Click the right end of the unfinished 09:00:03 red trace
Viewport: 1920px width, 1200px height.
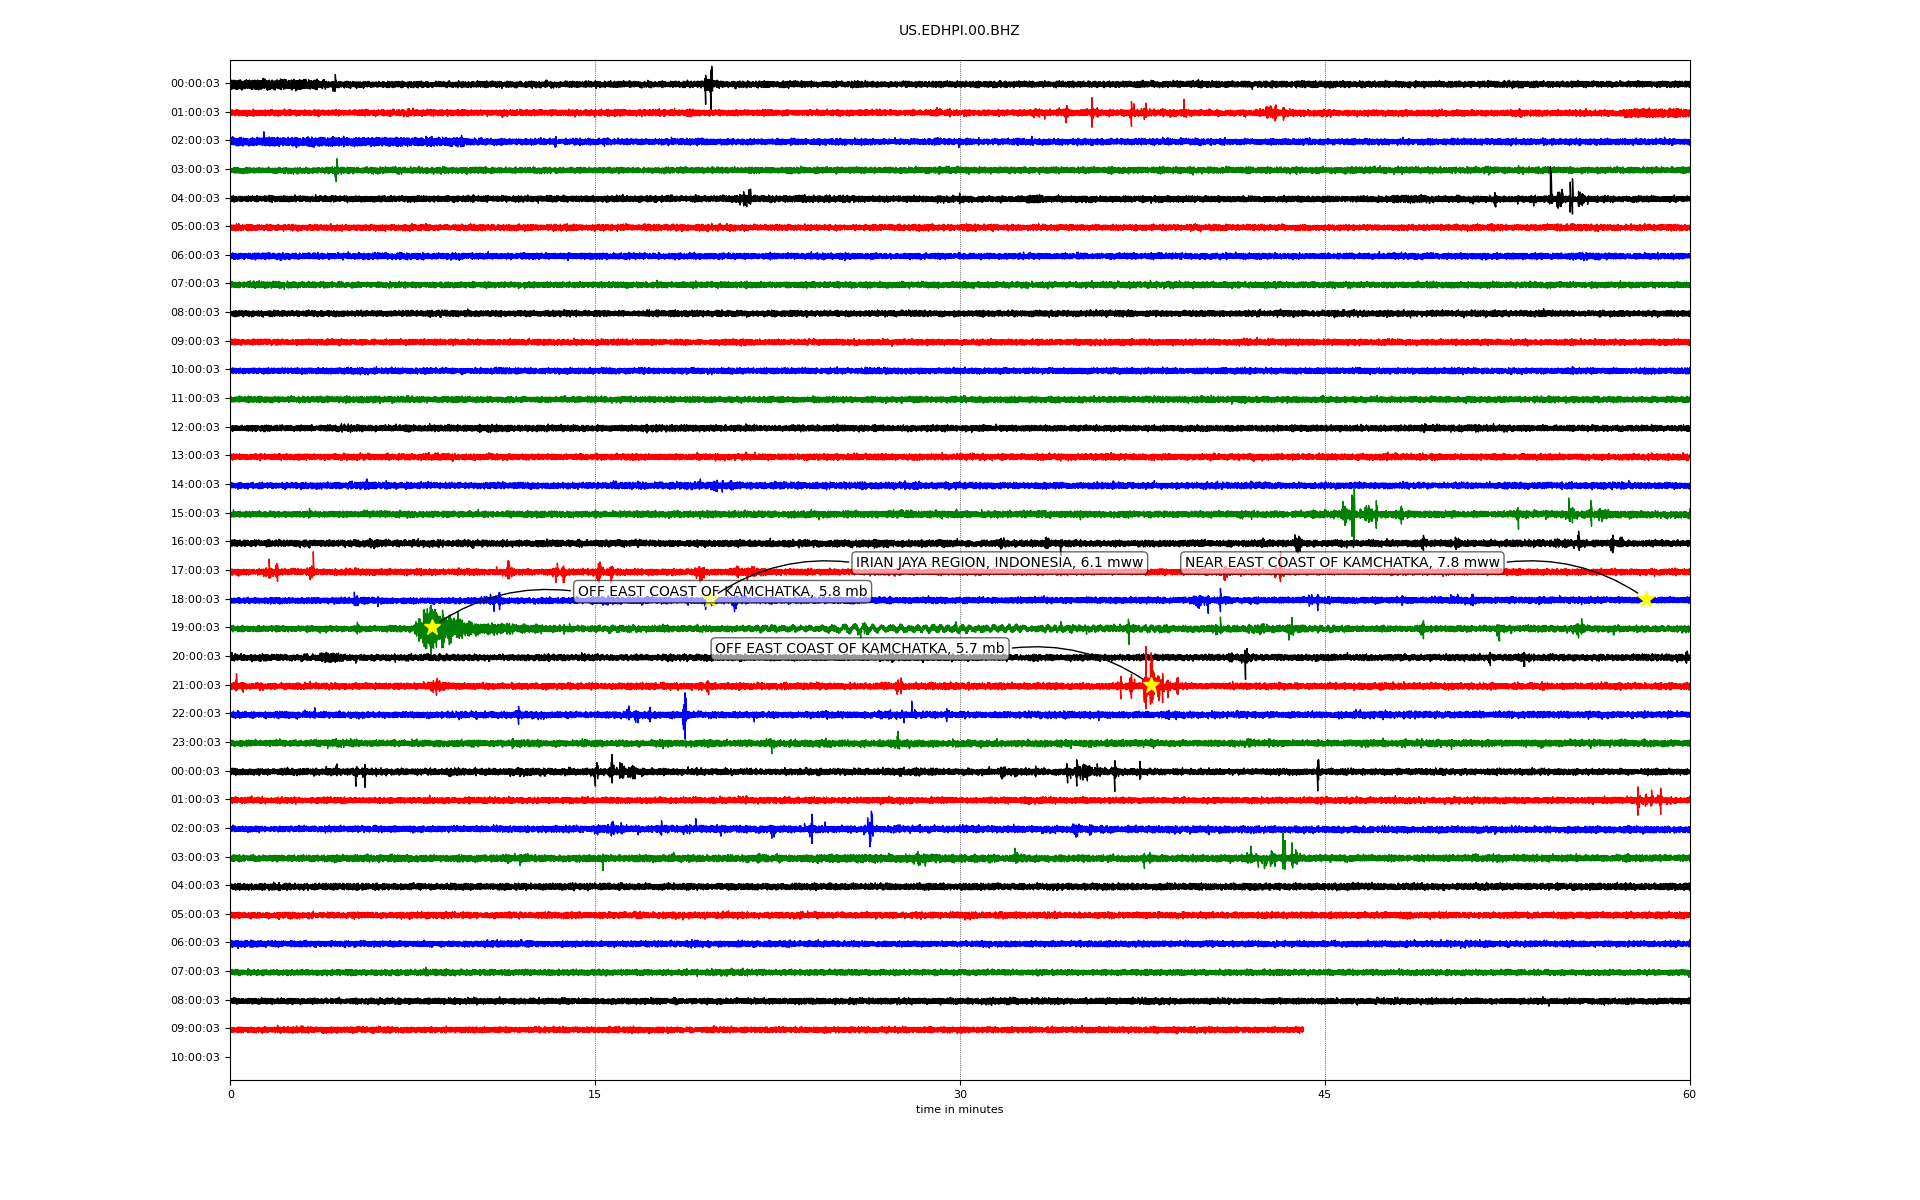tap(1301, 1029)
